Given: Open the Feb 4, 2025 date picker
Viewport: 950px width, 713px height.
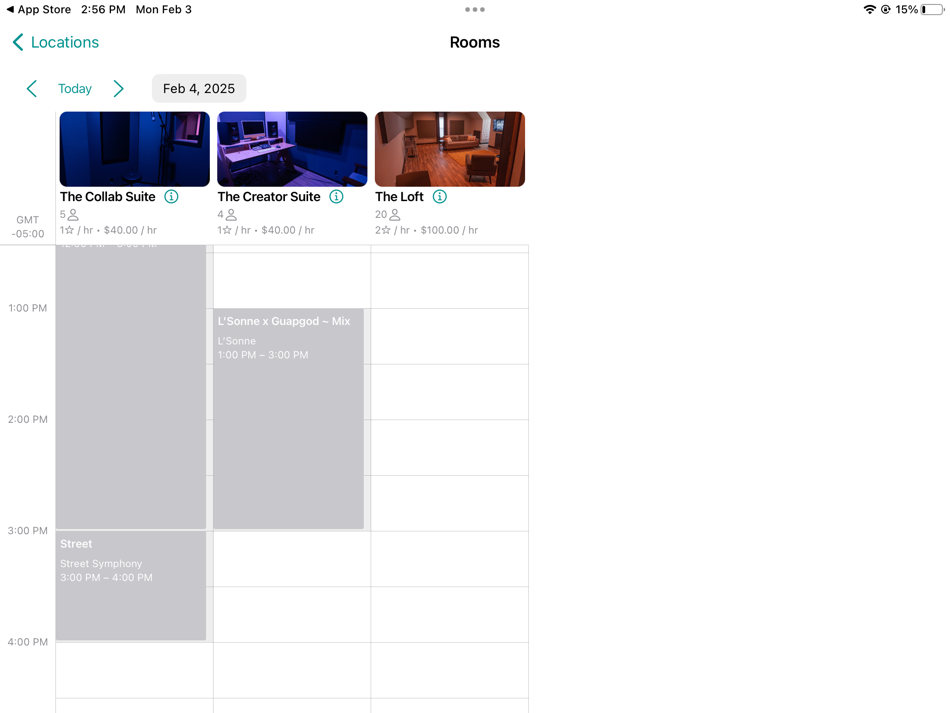Looking at the screenshot, I should tap(199, 88).
